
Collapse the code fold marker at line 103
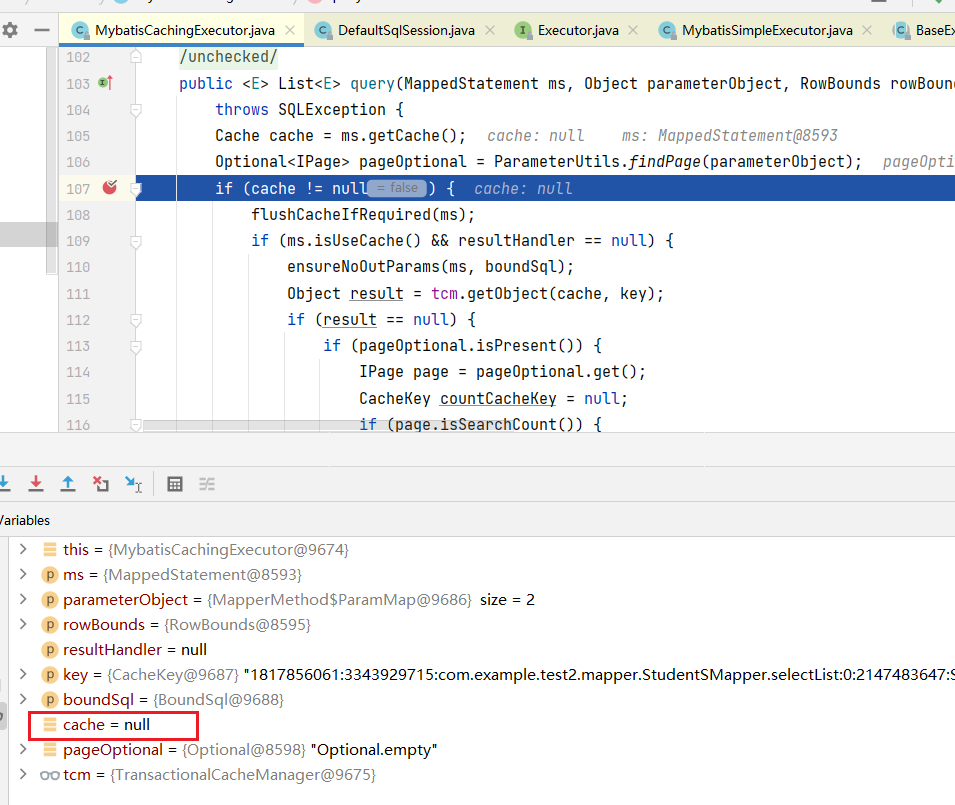(x=136, y=83)
